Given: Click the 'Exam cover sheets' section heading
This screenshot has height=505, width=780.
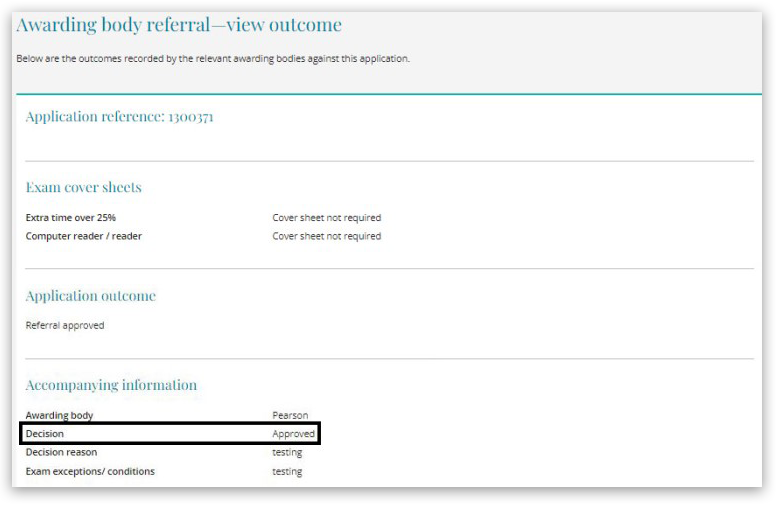Looking at the screenshot, I should pos(83,187).
